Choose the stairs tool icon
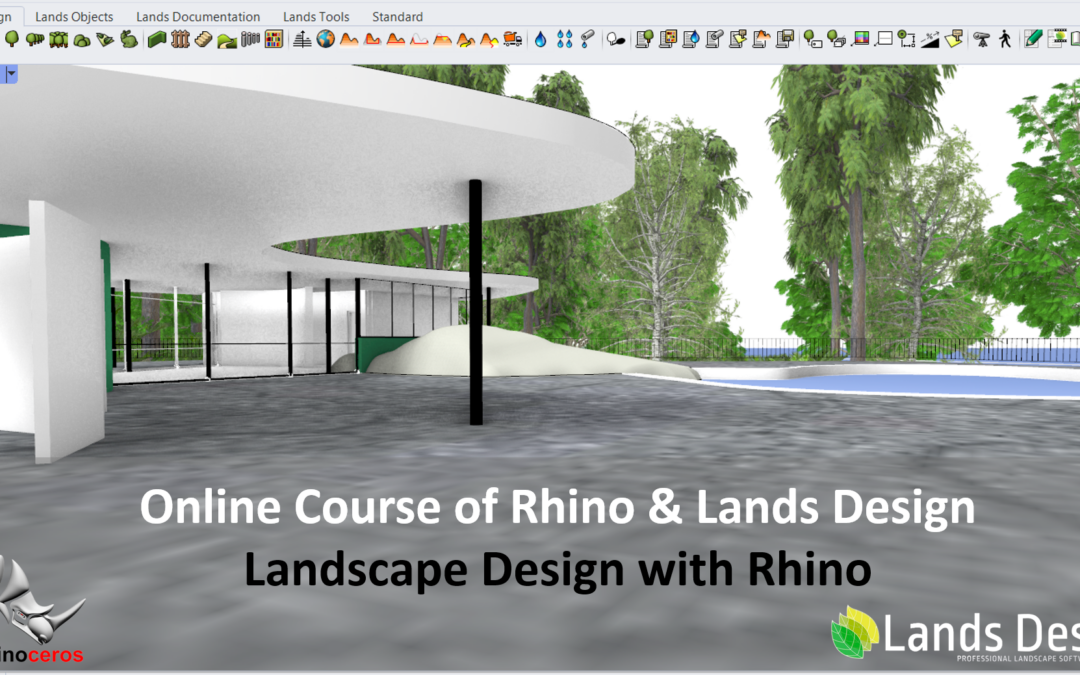 pos(203,39)
